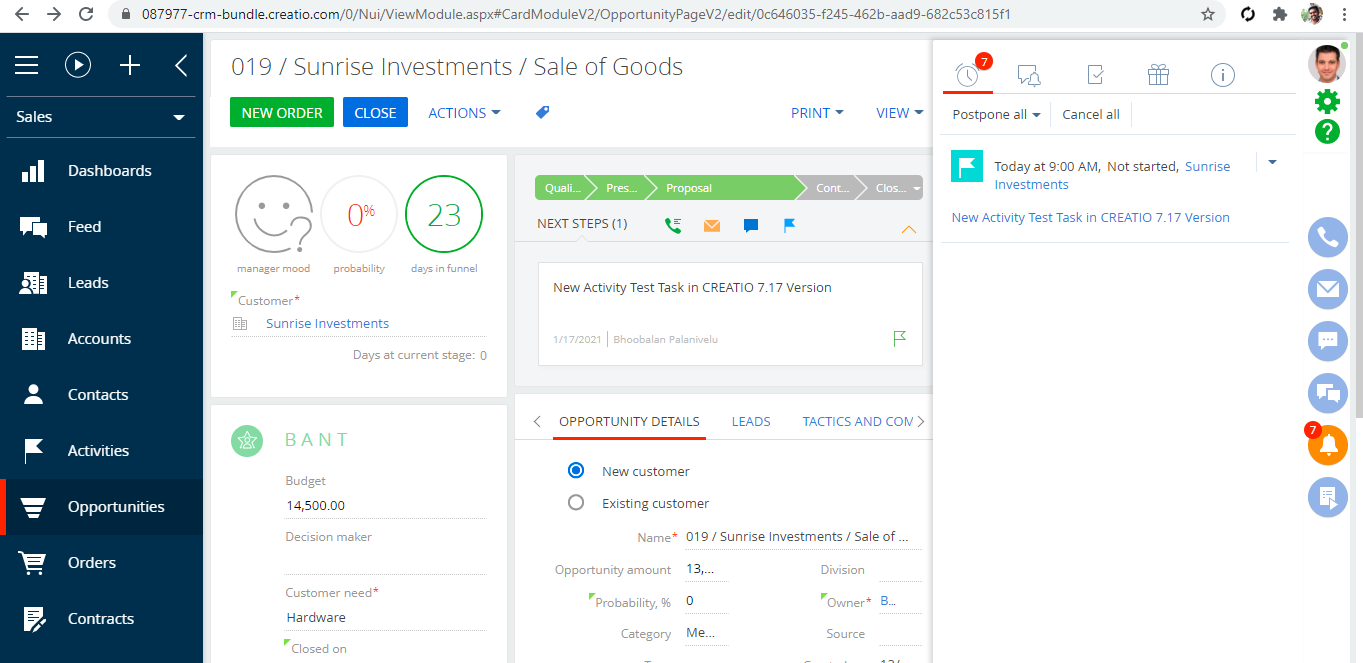Open anniversaries gift tab in panel
The height and width of the screenshot is (663, 1363).
[x=1158, y=75]
